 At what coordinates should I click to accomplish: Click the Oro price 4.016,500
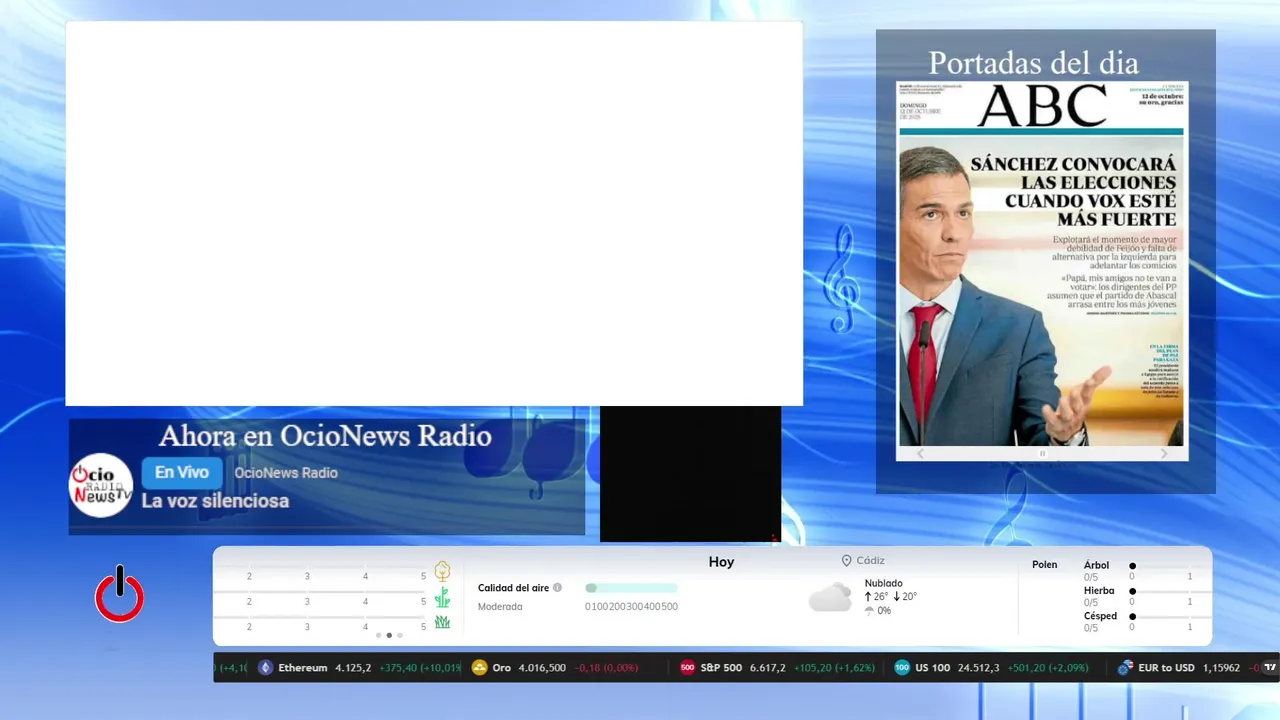click(542, 668)
